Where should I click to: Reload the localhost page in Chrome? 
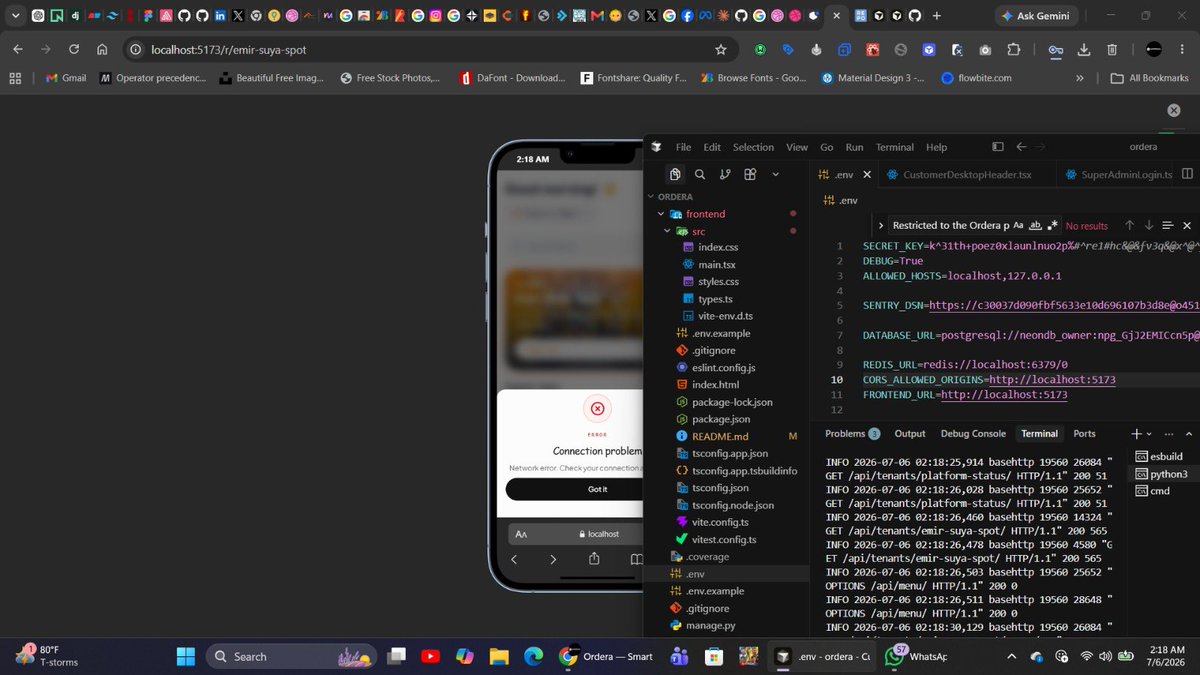74,49
